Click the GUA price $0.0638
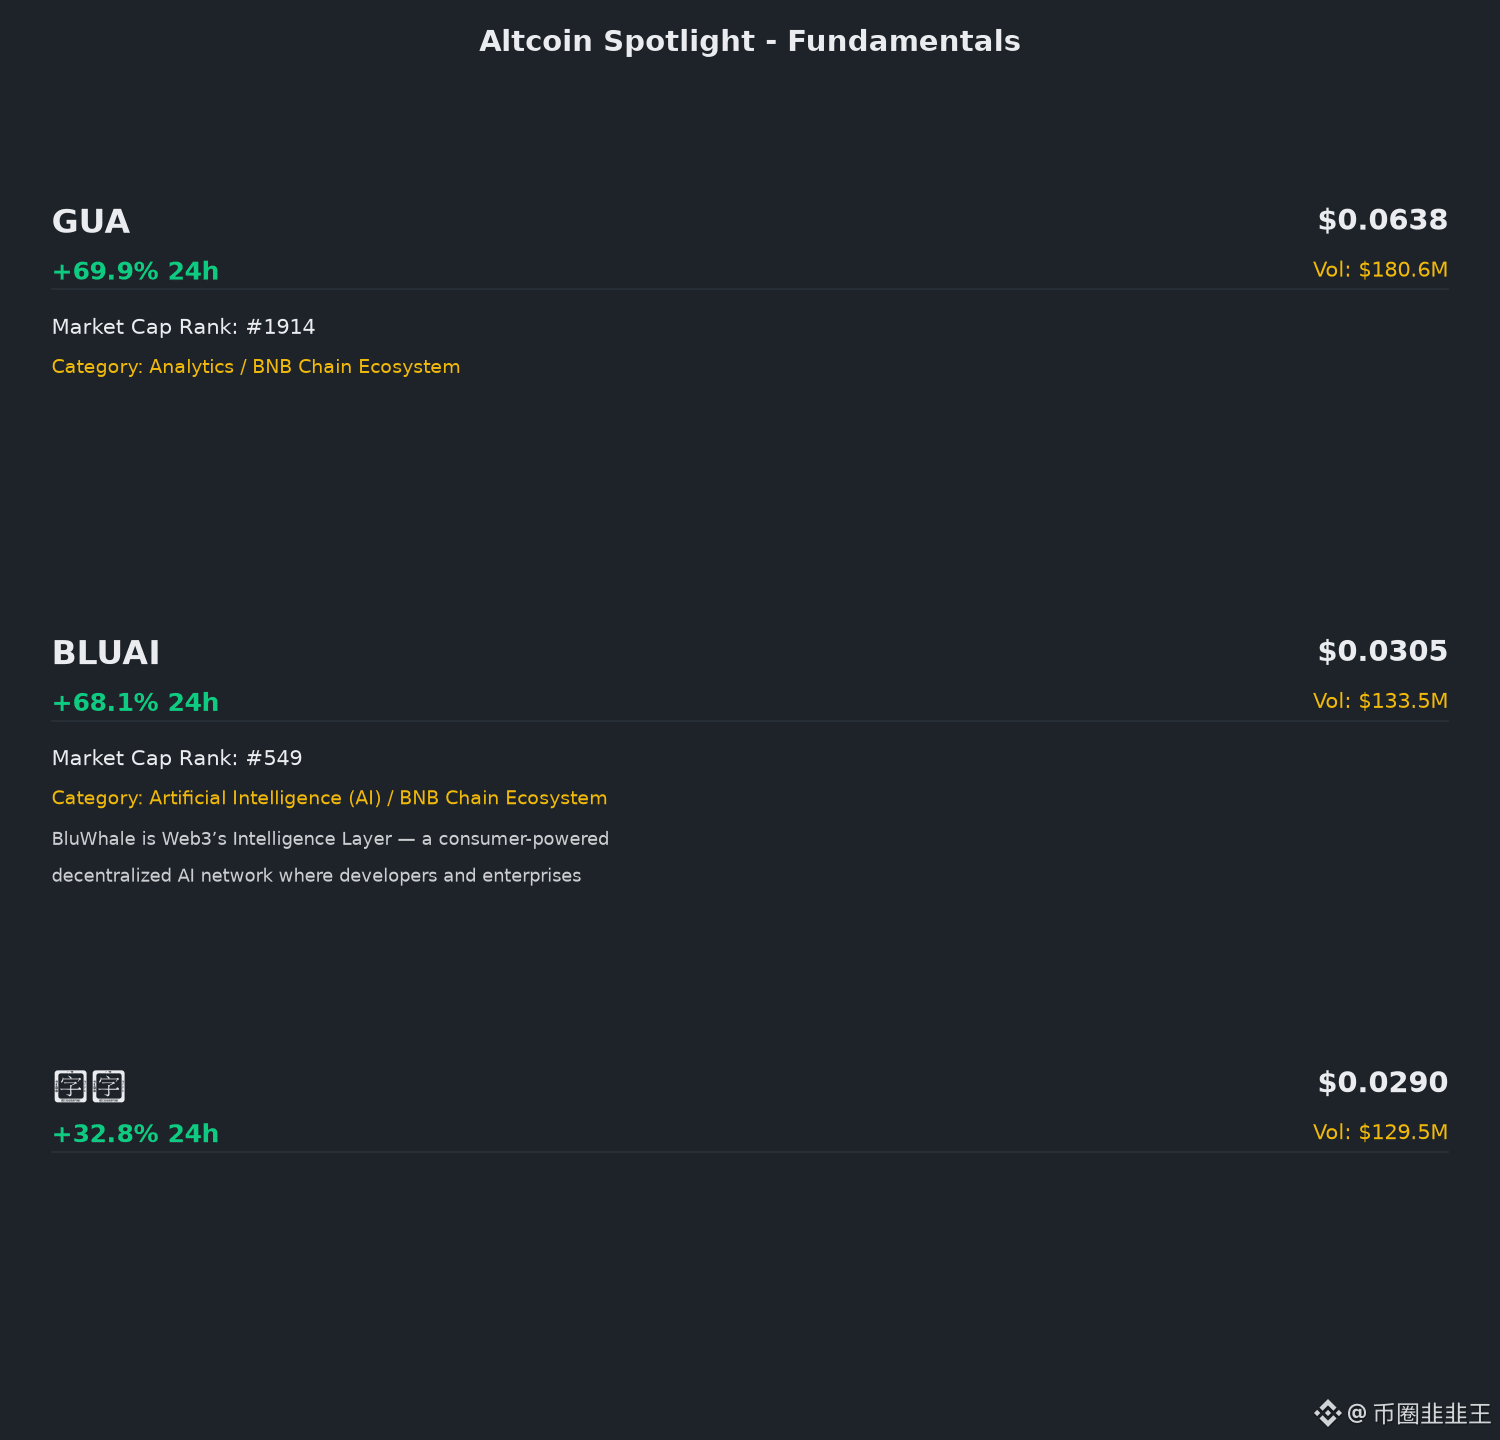Image resolution: width=1500 pixels, height=1440 pixels. pos(1382,220)
